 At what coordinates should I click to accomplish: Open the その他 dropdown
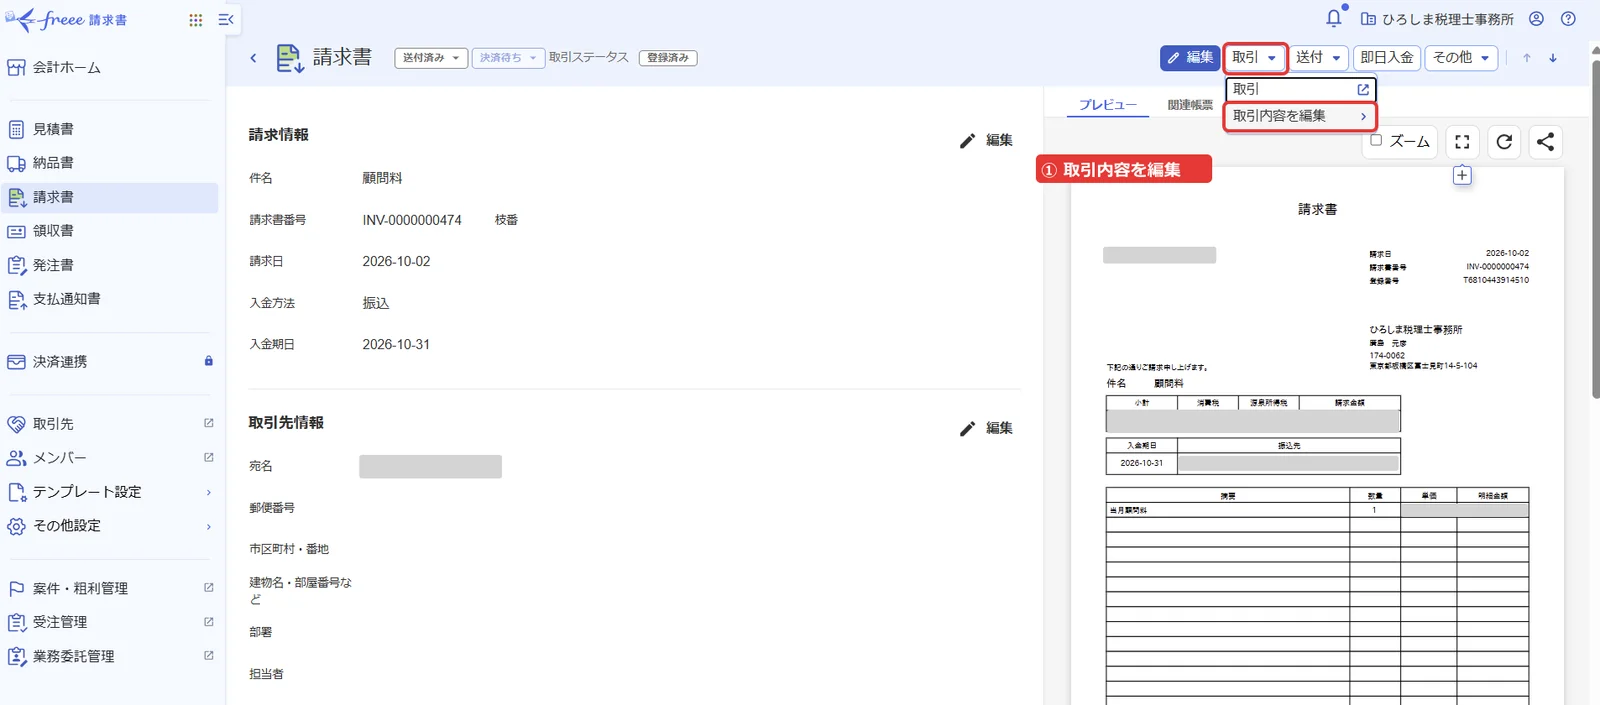pos(1461,58)
